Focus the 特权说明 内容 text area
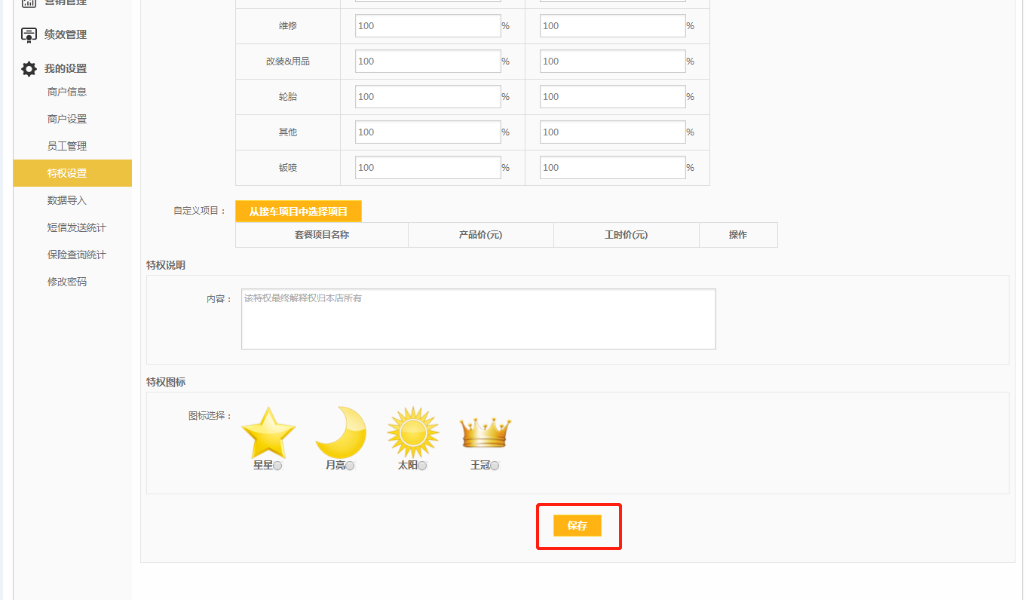The width and height of the screenshot is (1033, 600). coord(478,319)
